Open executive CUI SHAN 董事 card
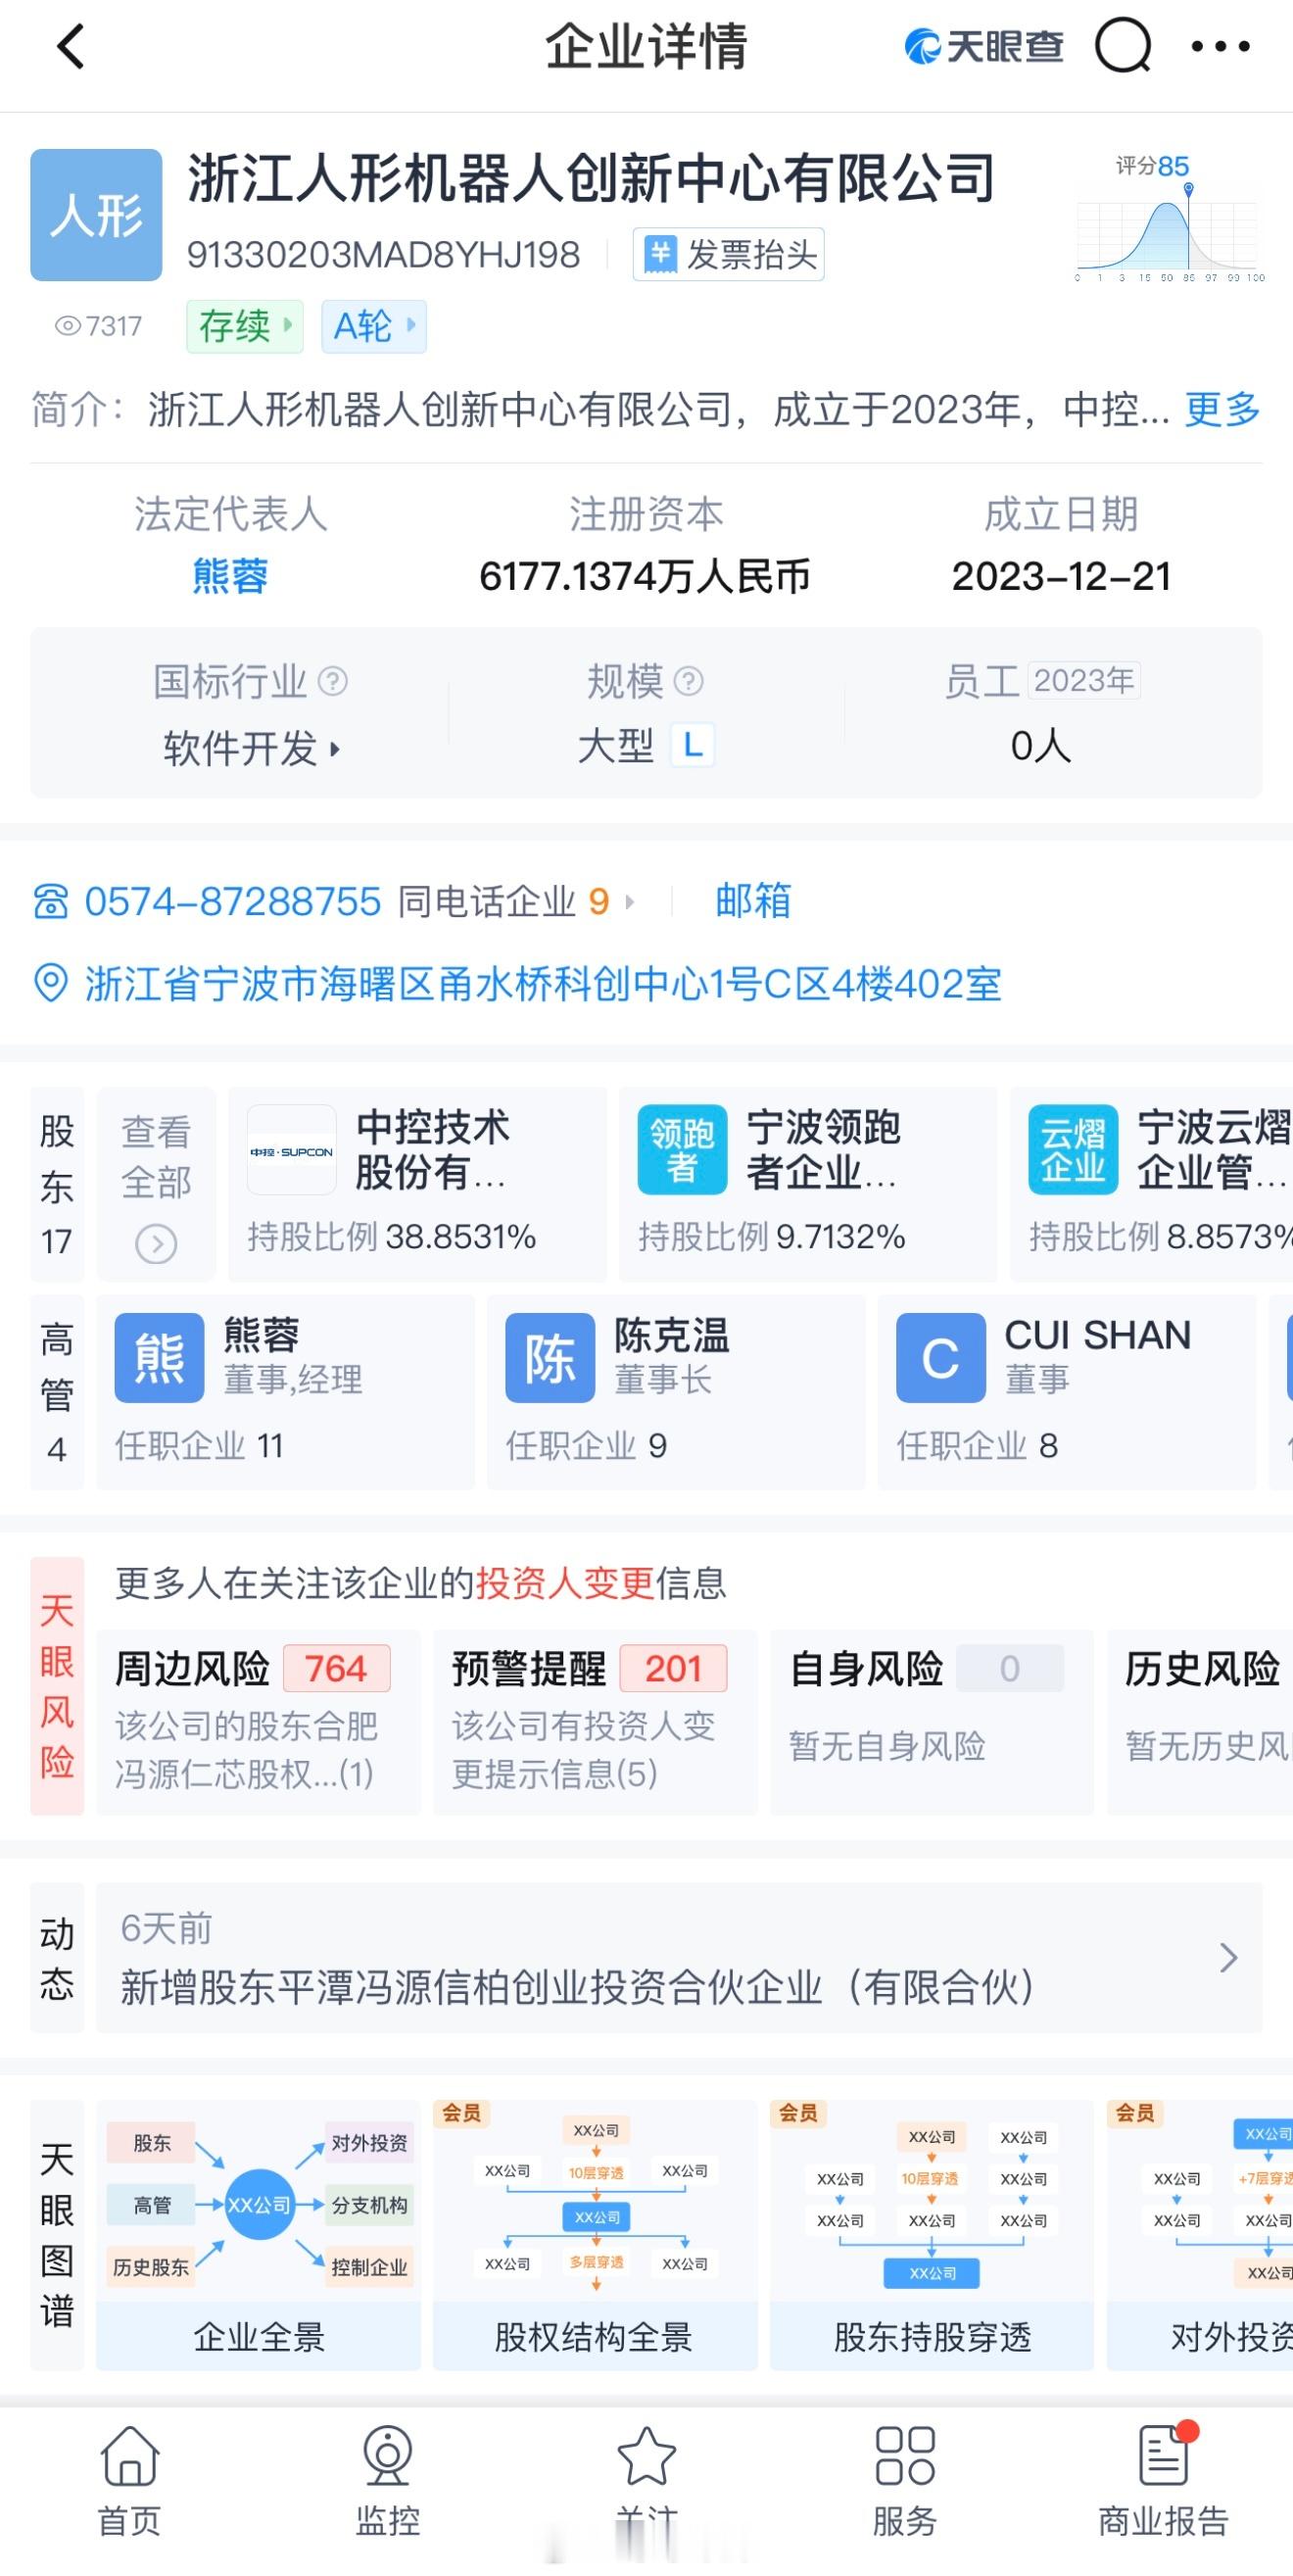This screenshot has width=1293, height=2576. point(1067,1392)
